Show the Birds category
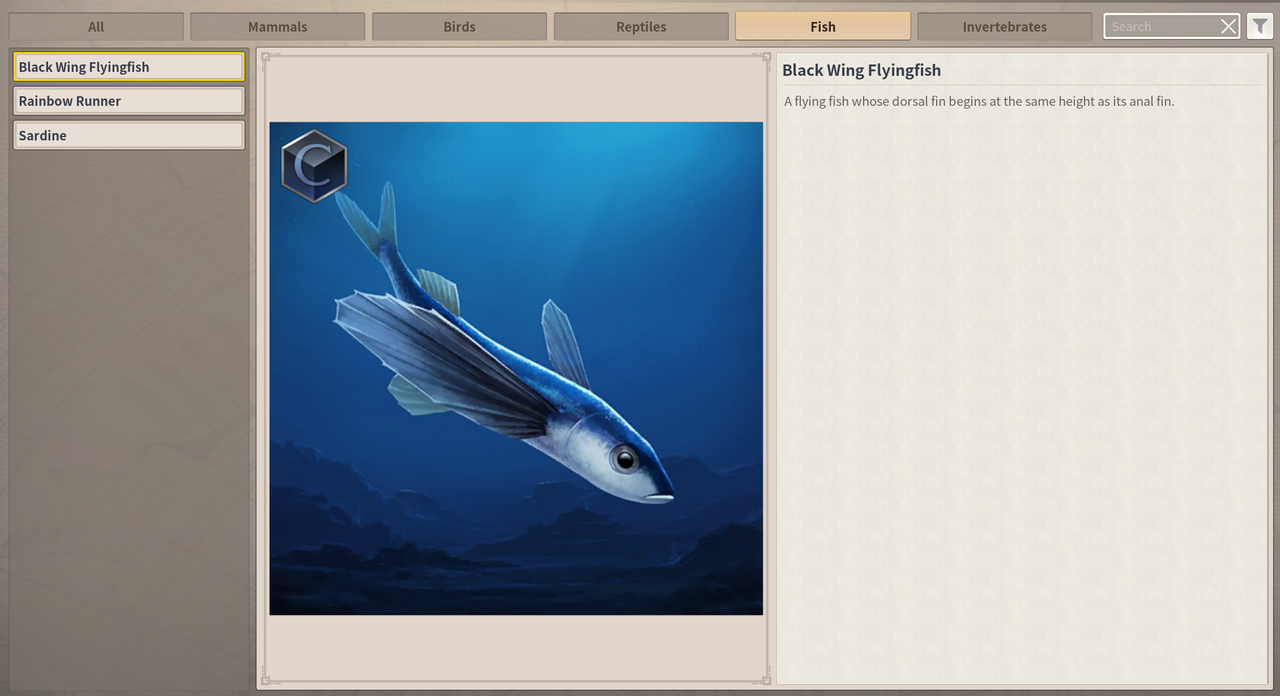The height and width of the screenshot is (696, 1280). coord(459,27)
